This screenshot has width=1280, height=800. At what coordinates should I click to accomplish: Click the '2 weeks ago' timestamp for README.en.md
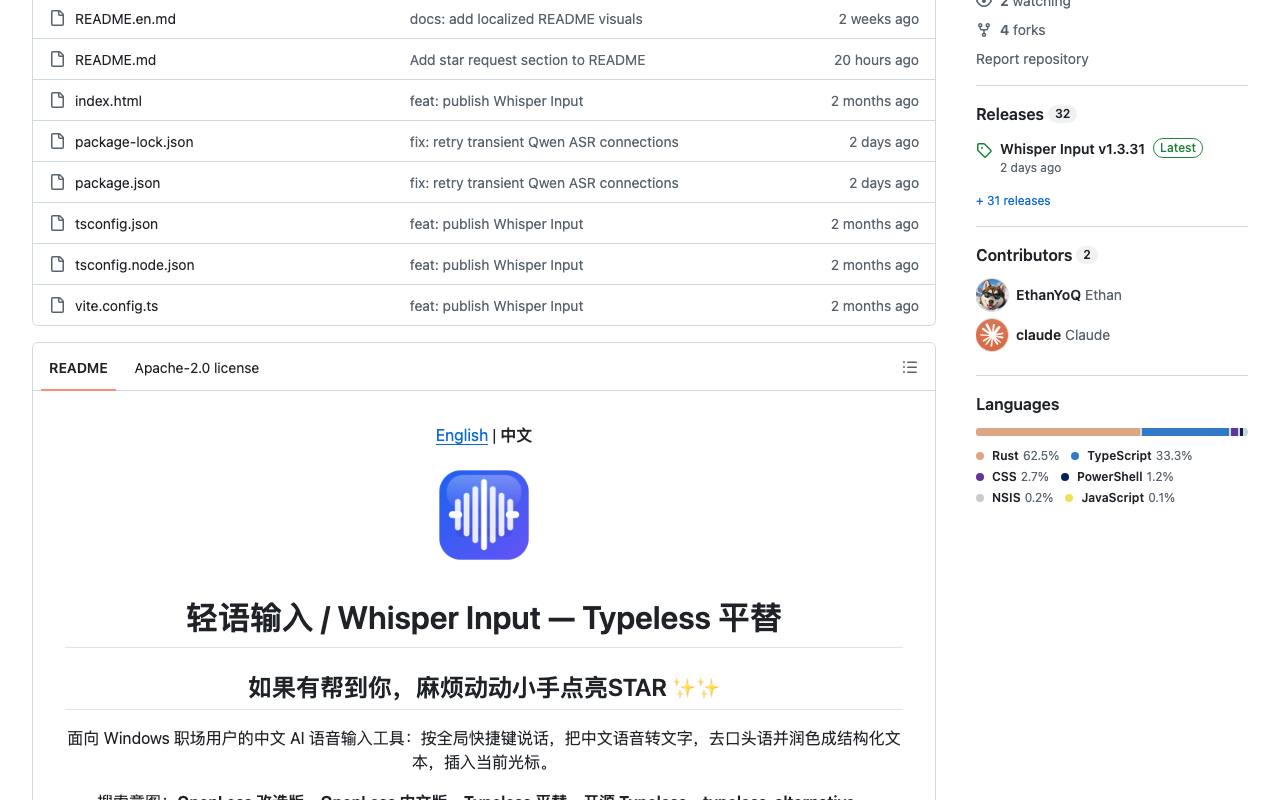tap(878, 19)
